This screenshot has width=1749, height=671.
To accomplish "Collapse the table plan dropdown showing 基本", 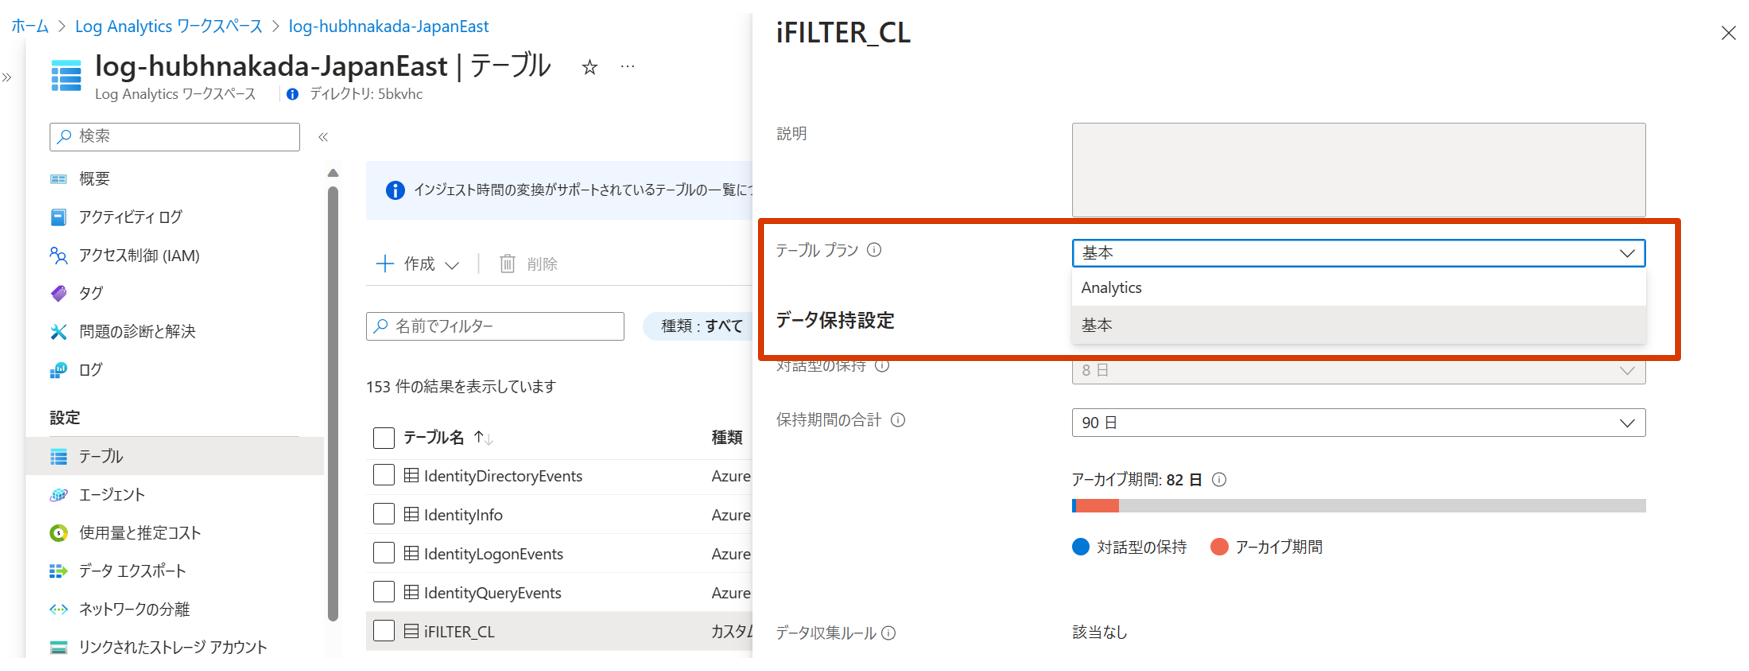I will tap(1358, 253).
